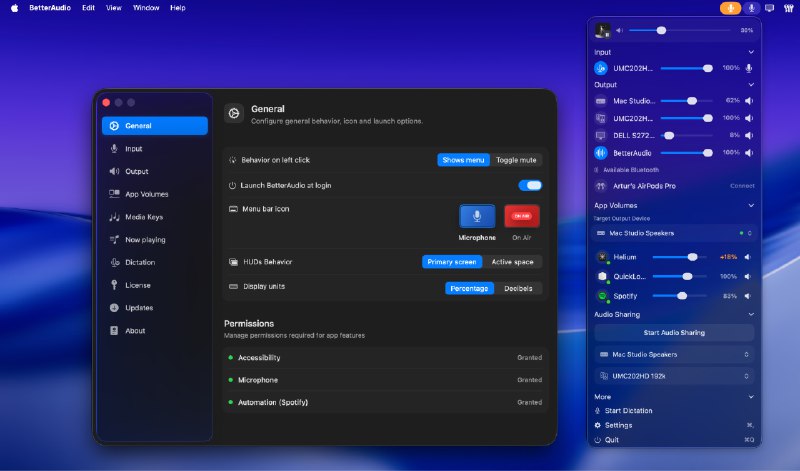This screenshot has height=471, width=800.
Task: Open Target Output Device Mac Studio Speakers dropdown
Action: (674, 233)
